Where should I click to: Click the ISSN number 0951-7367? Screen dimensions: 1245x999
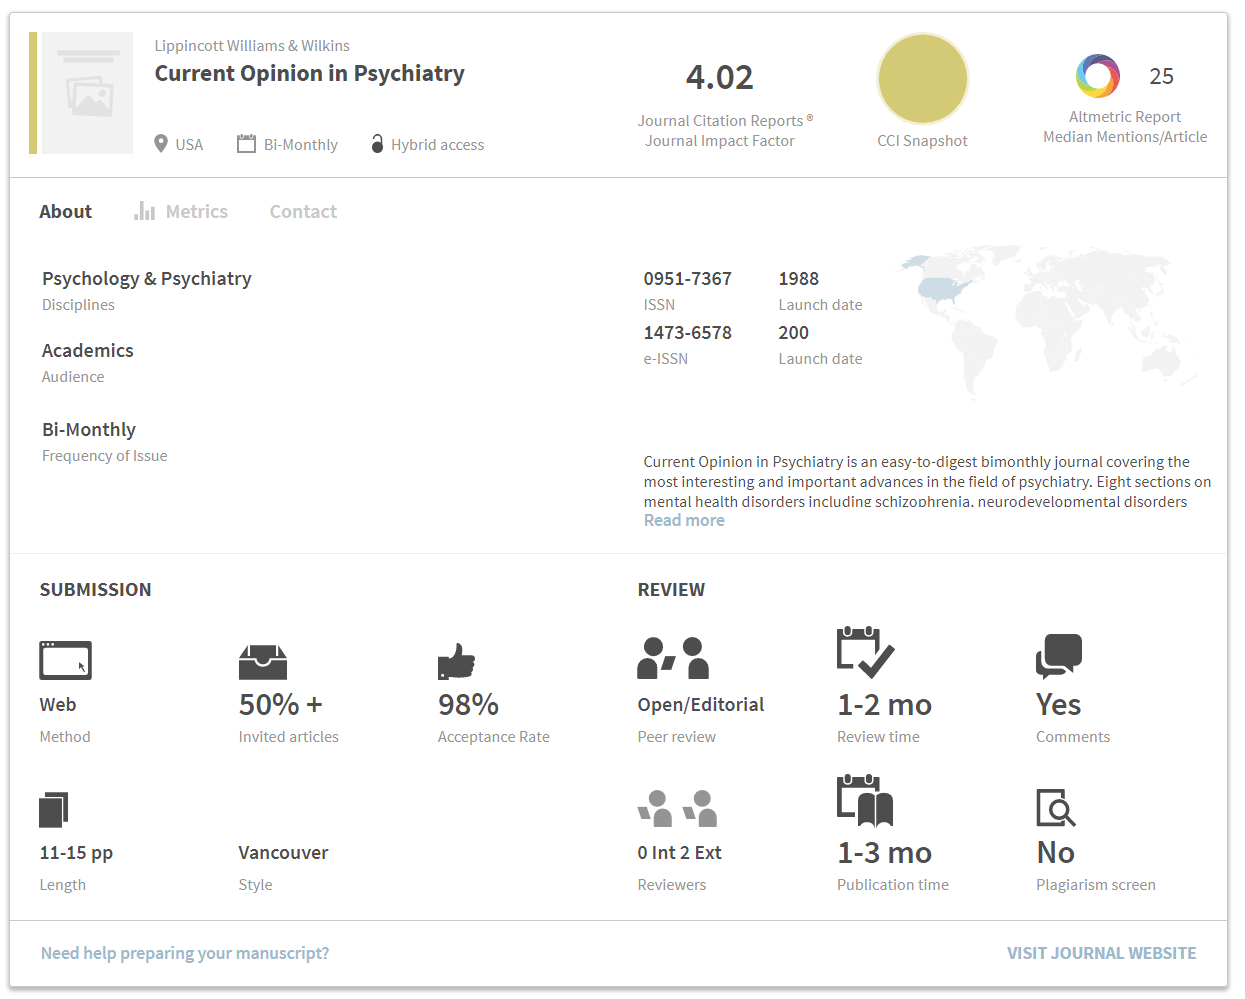688,278
